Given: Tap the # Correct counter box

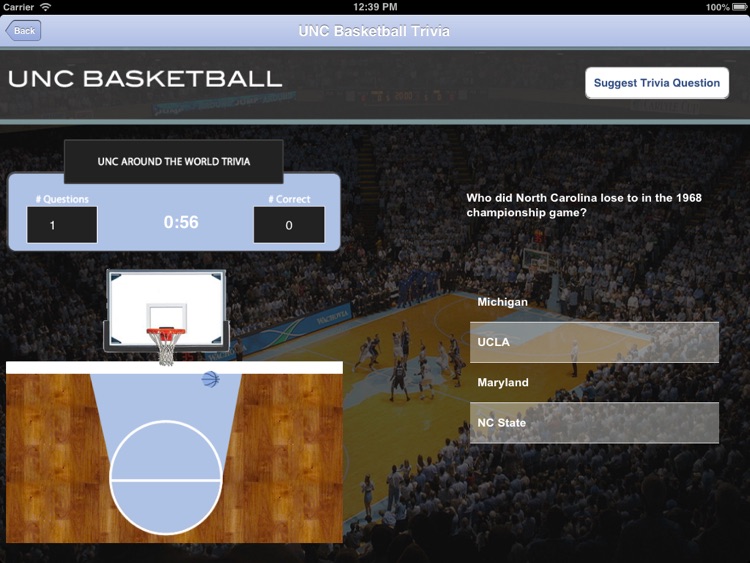Looking at the screenshot, I should coord(289,225).
